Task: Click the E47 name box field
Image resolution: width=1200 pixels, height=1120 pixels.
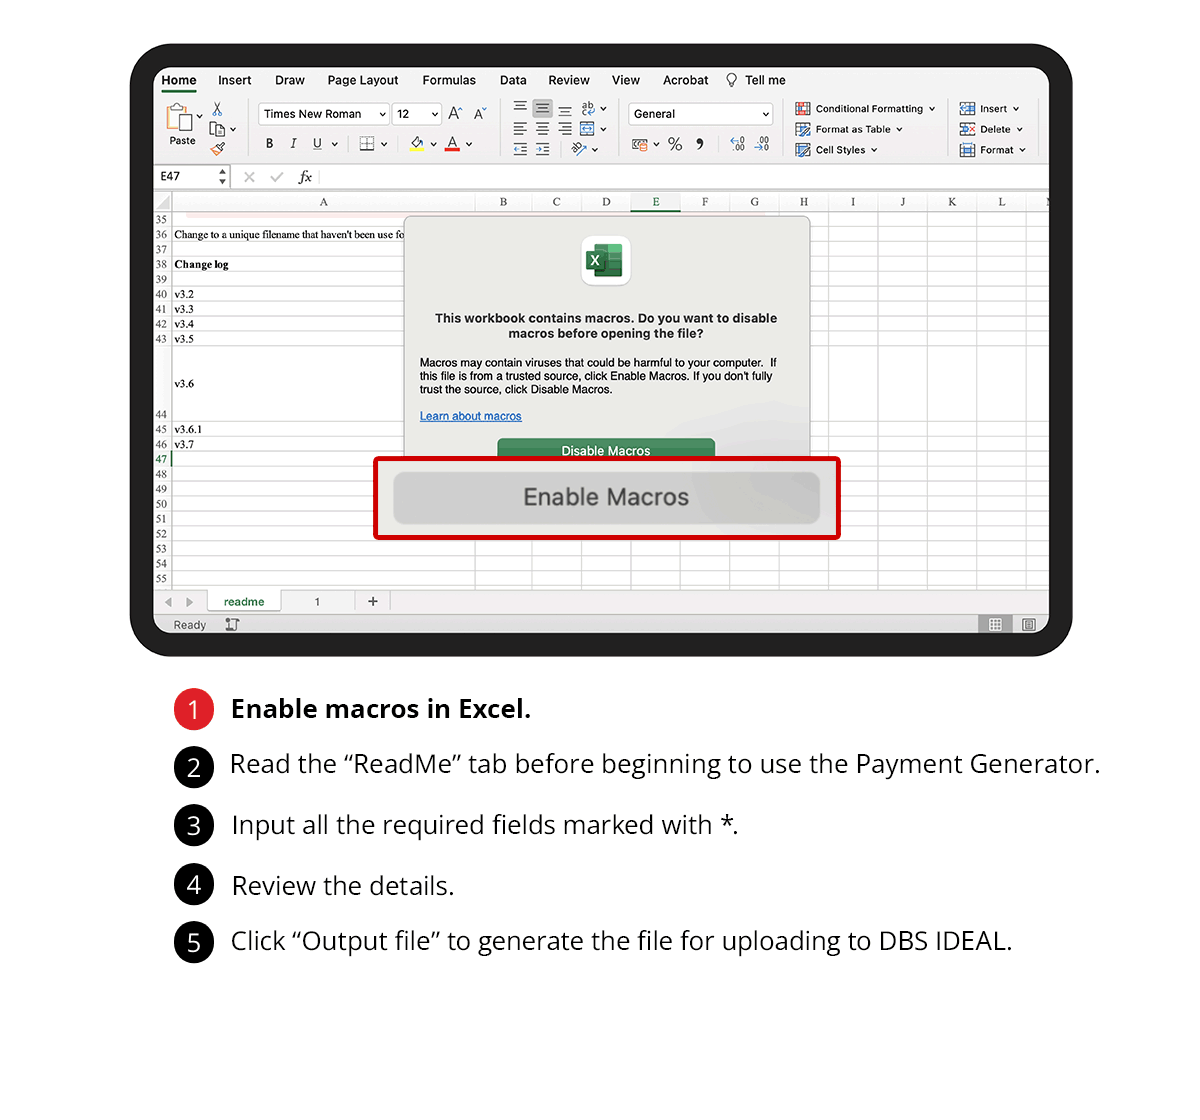Action: coord(186,177)
